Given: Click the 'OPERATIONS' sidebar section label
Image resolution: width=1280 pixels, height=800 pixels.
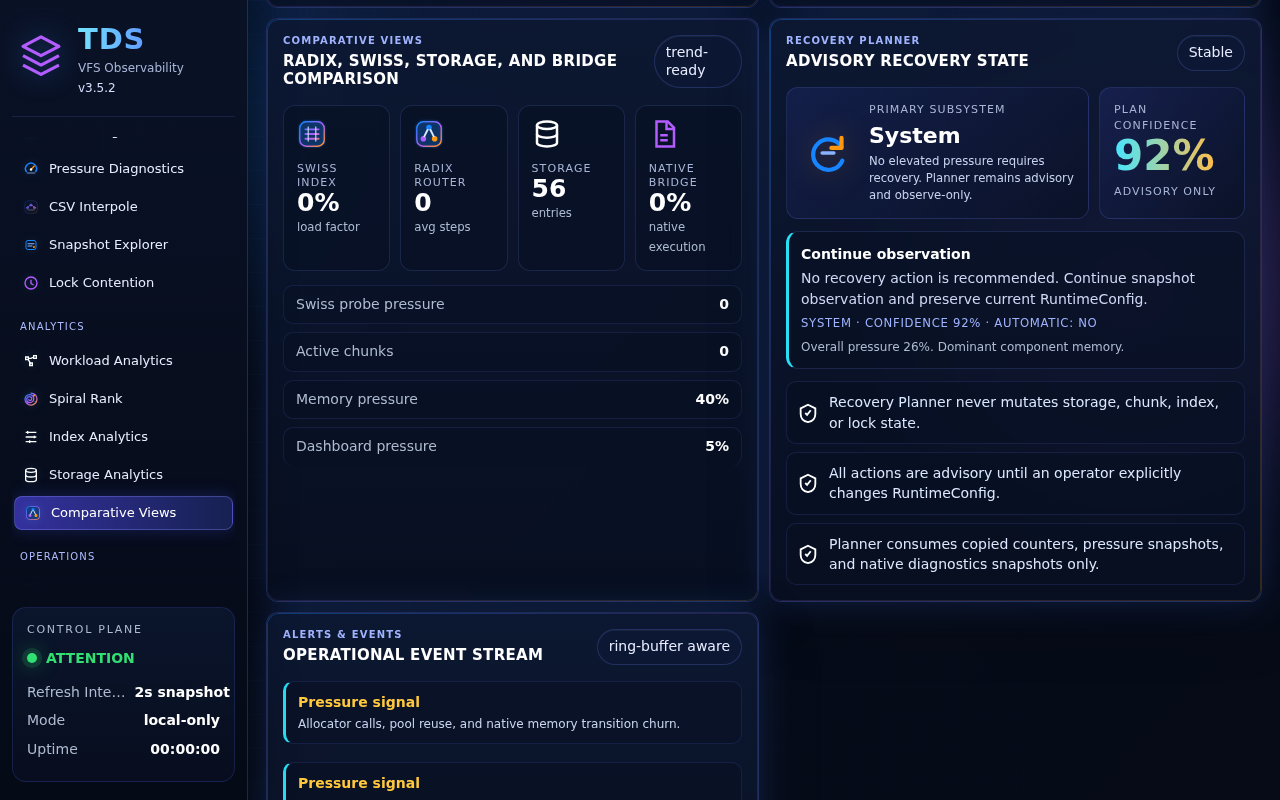Looking at the screenshot, I should click(x=58, y=557).
